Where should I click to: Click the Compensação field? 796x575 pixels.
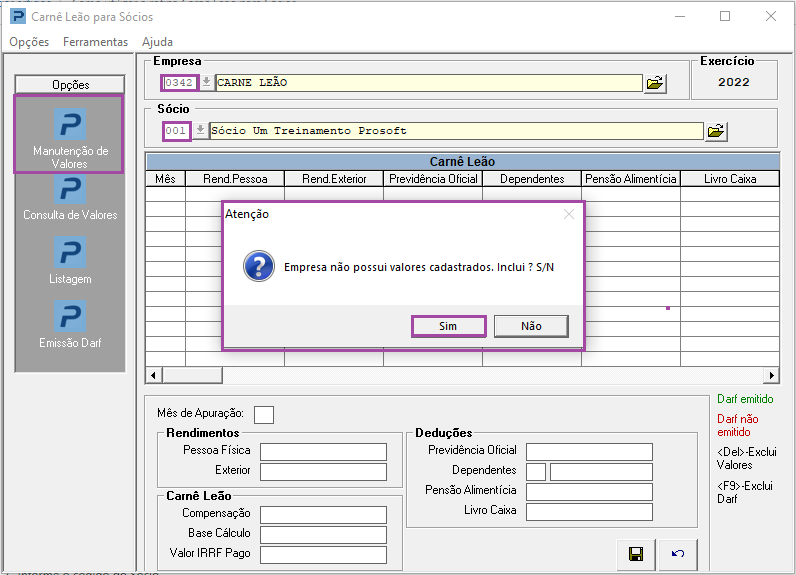pos(323,514)
